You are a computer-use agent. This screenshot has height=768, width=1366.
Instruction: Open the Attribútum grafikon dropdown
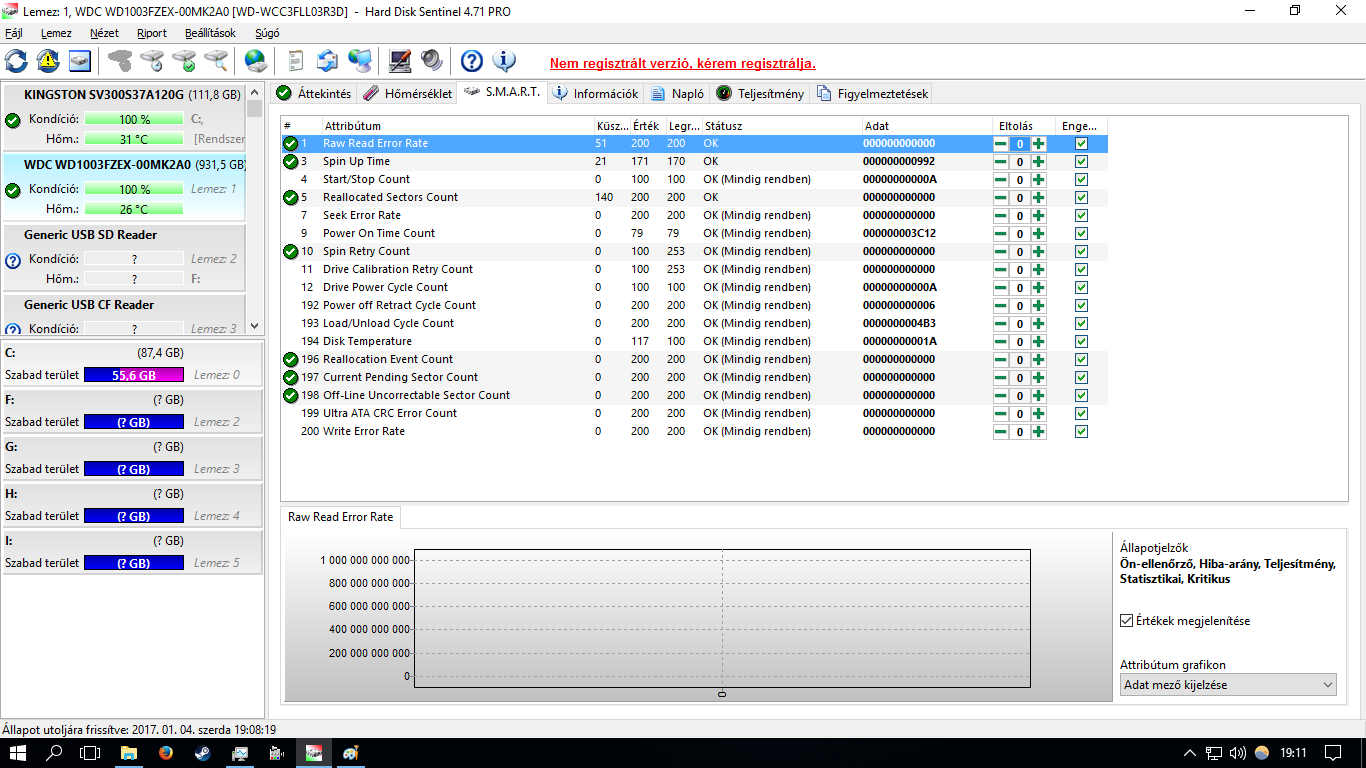[x=1228, y=685]
